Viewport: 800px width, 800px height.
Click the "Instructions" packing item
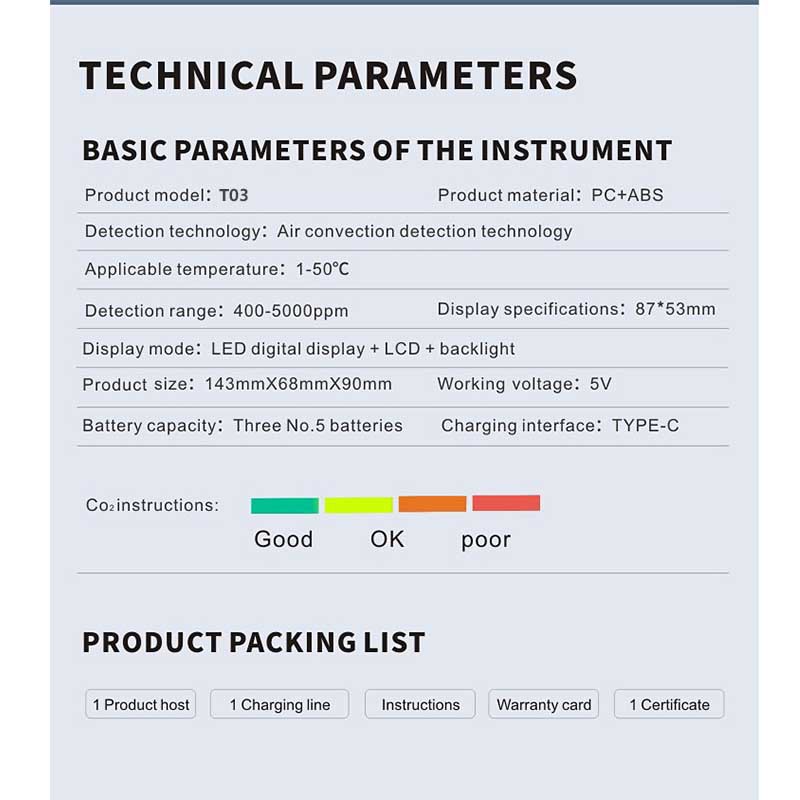(x=420, y=704)
